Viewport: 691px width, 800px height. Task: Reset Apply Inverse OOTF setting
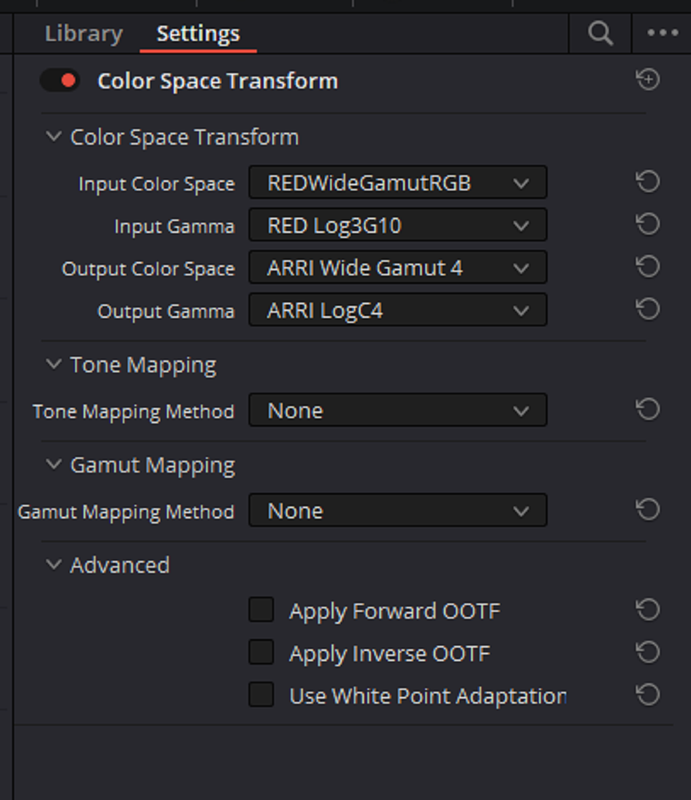click(x=648, y=652)
